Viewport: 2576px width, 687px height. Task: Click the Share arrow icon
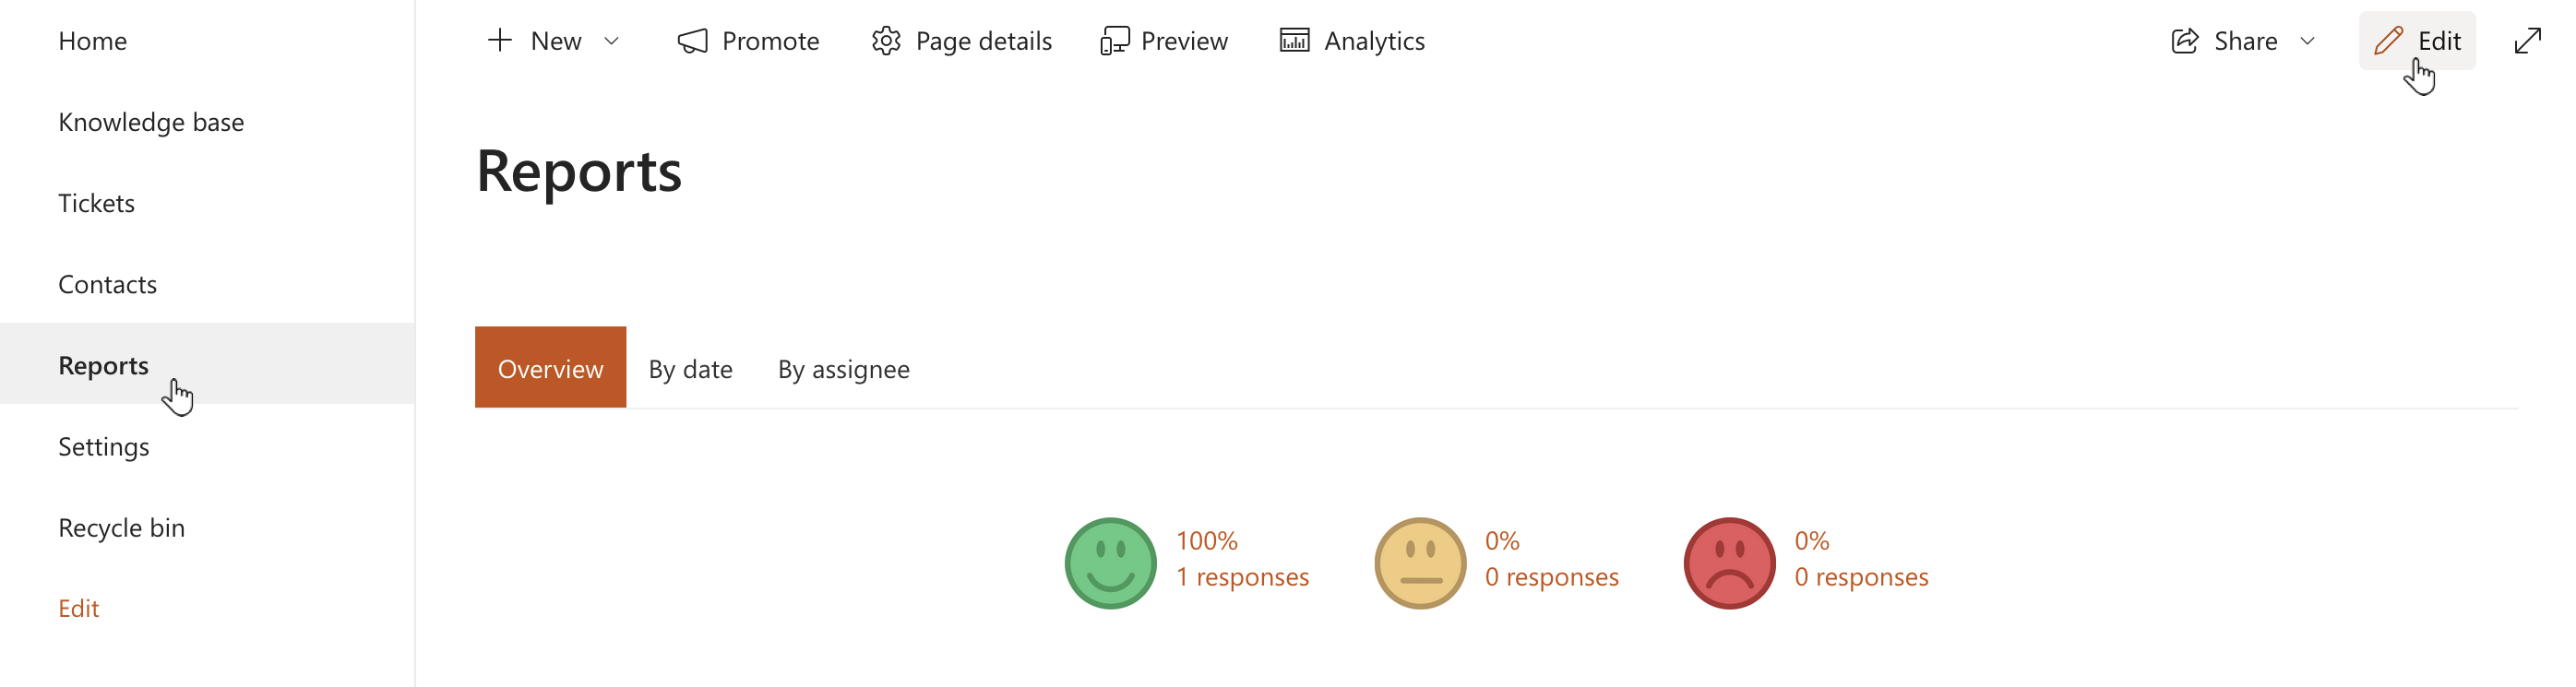(2185, 41)
